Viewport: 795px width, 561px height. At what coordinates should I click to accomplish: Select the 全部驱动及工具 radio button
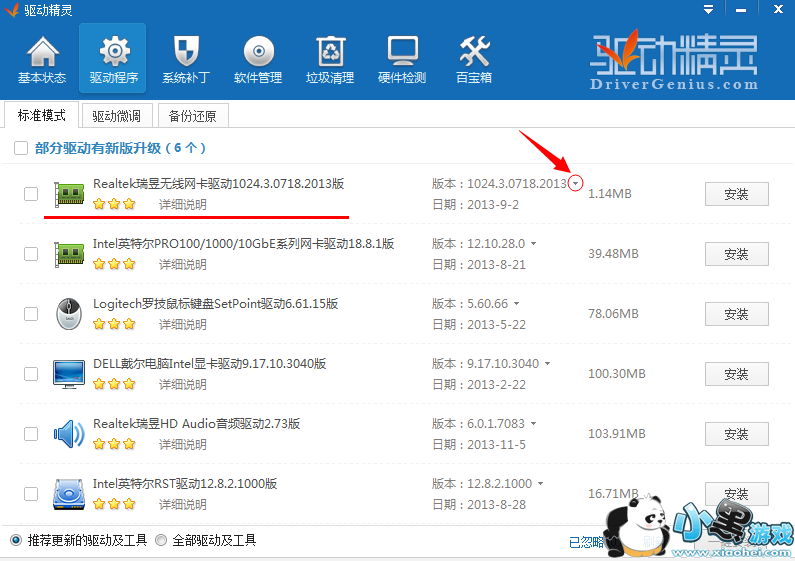pos(161,540)
